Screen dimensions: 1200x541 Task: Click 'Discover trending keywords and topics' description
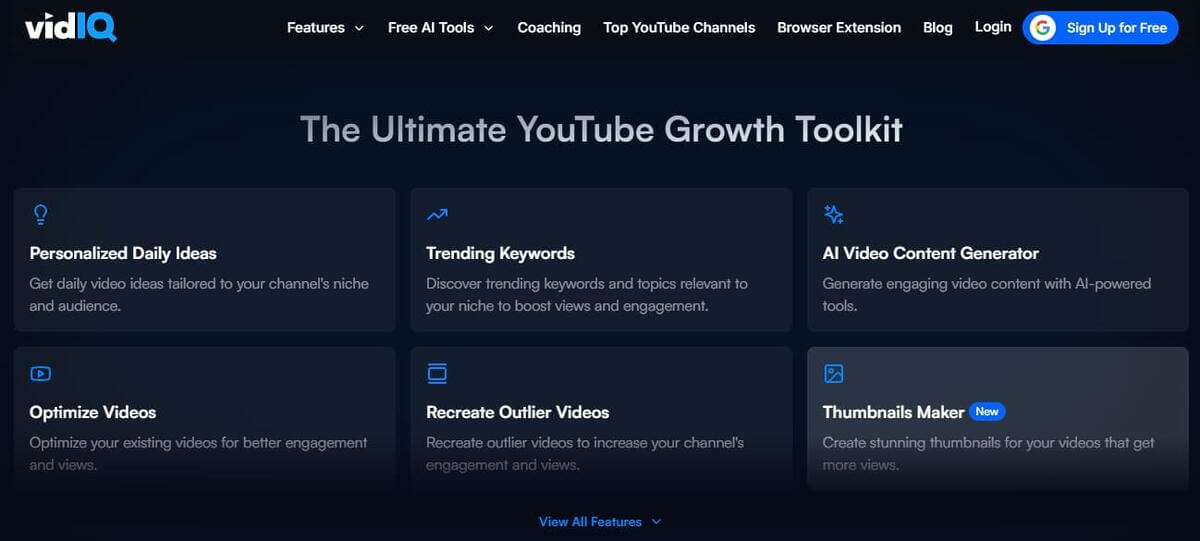coord(587,295)
